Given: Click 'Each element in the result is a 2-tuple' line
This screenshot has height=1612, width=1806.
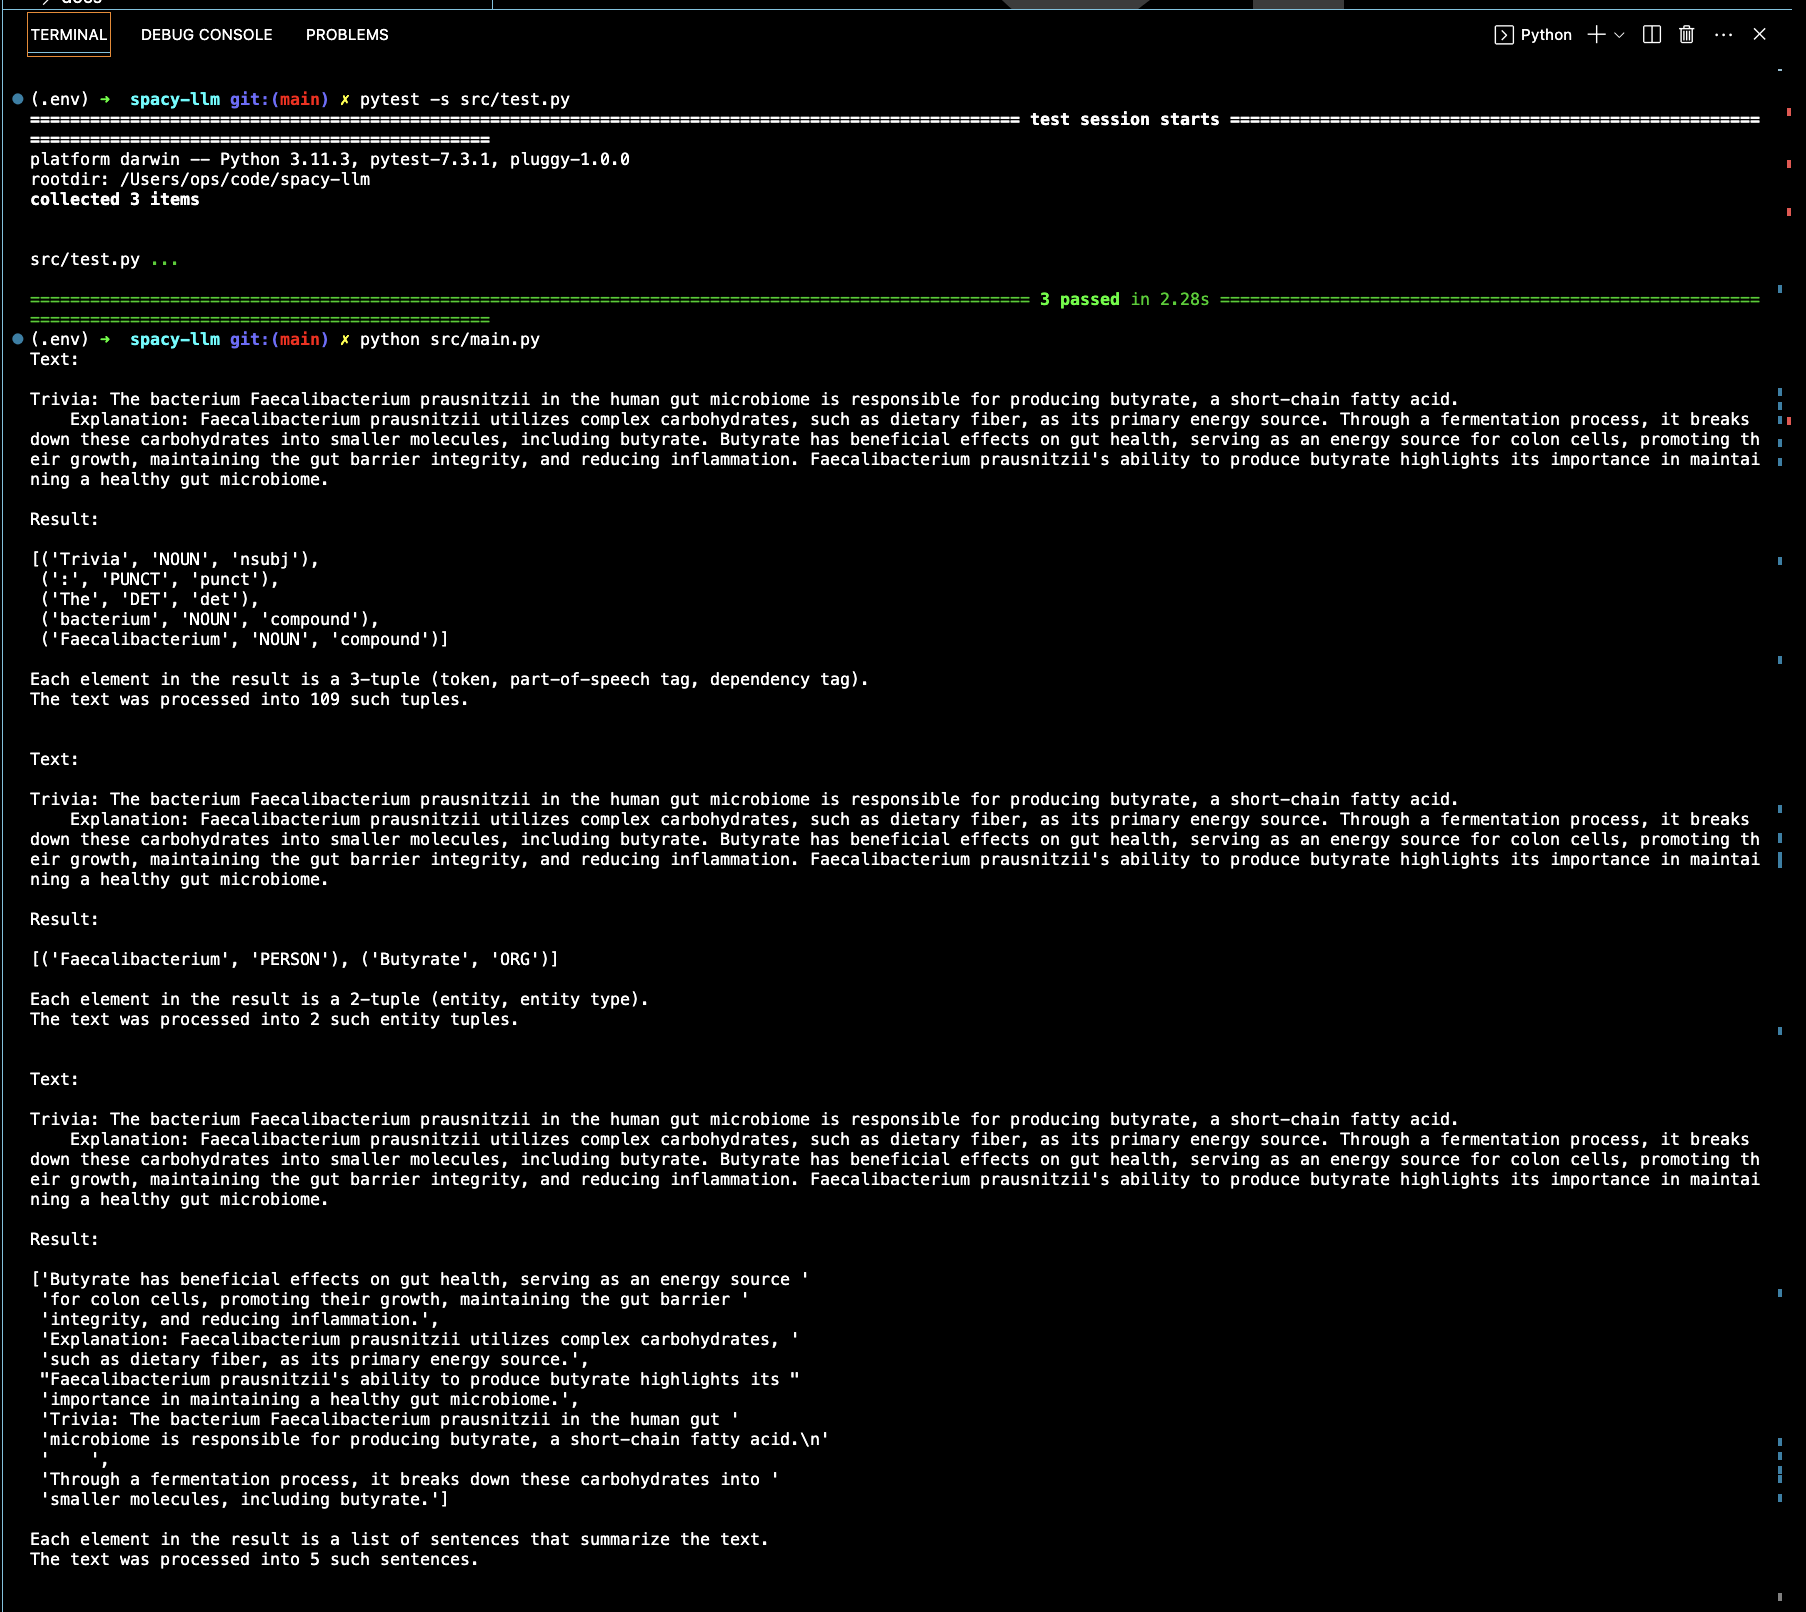Looking at the screenshot, I should pos(339,999).
